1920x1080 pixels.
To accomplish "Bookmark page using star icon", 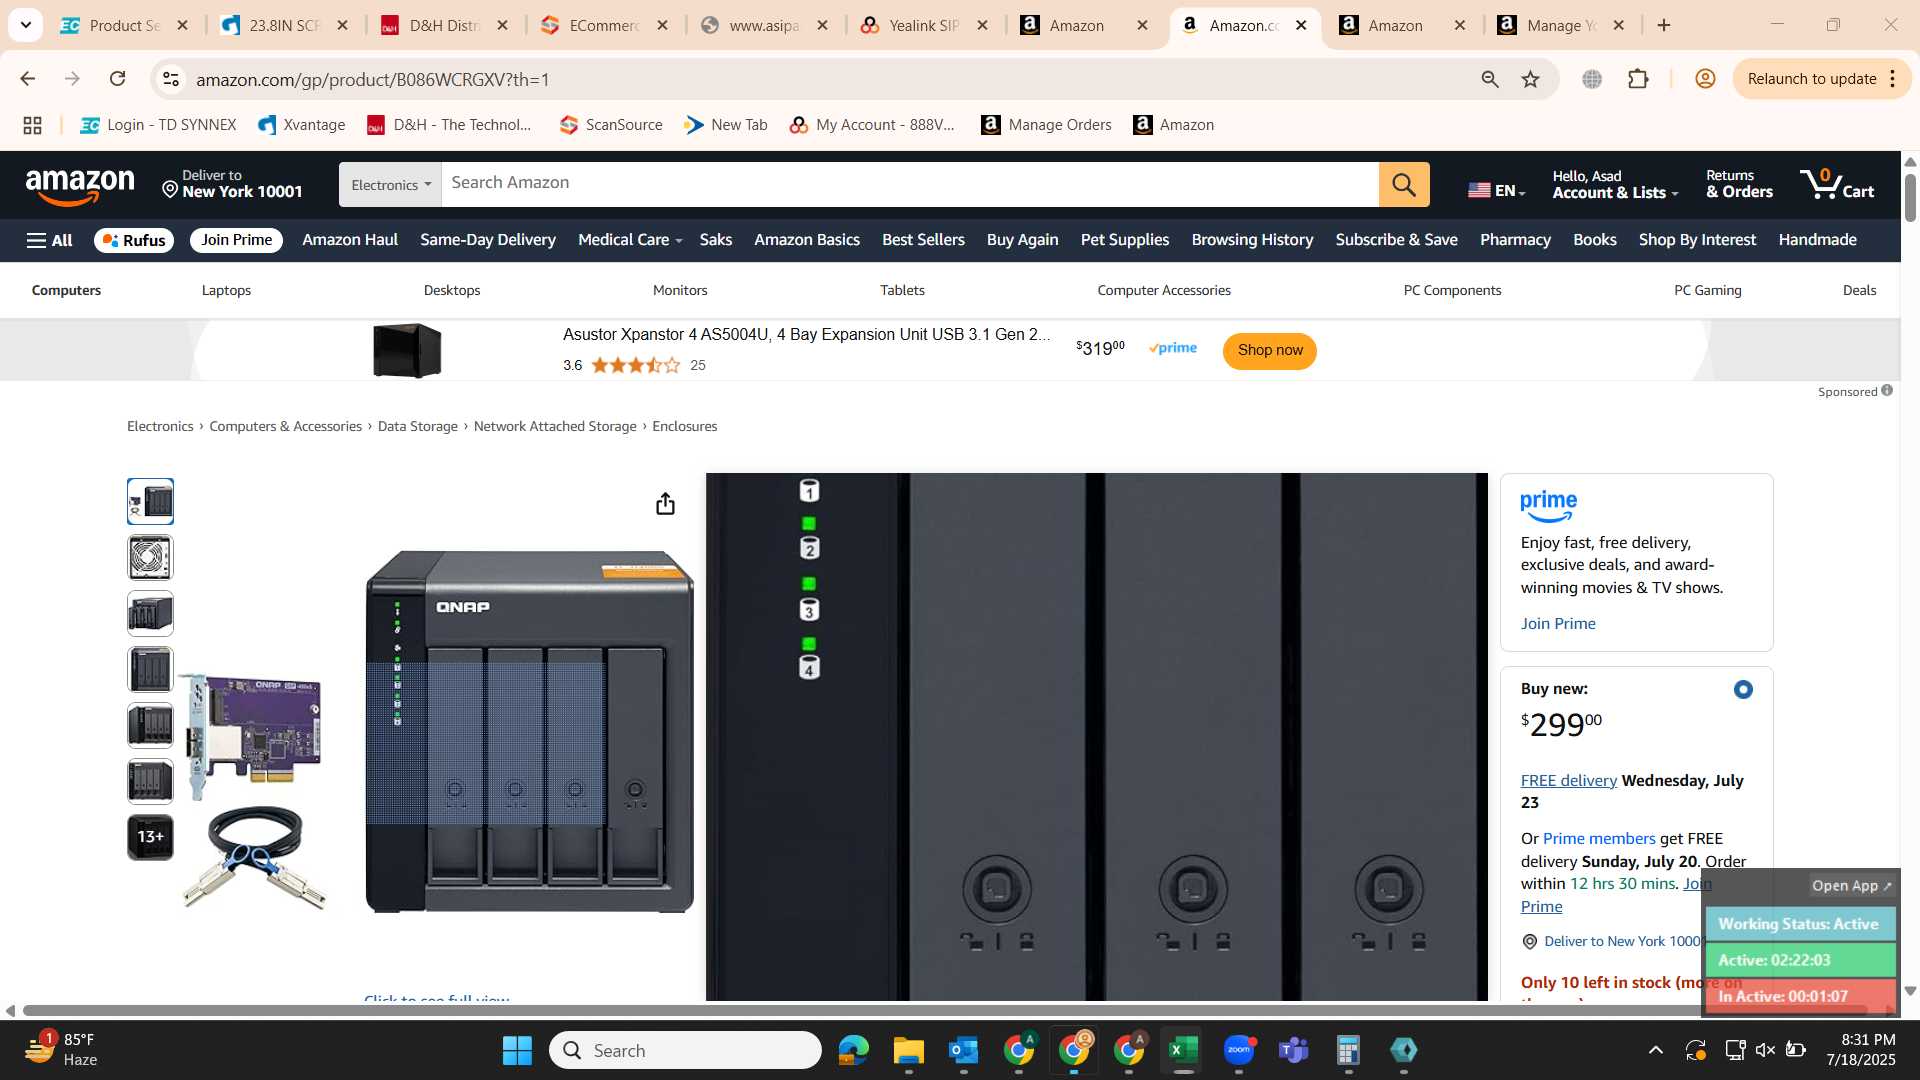I will pos(1530,79).
